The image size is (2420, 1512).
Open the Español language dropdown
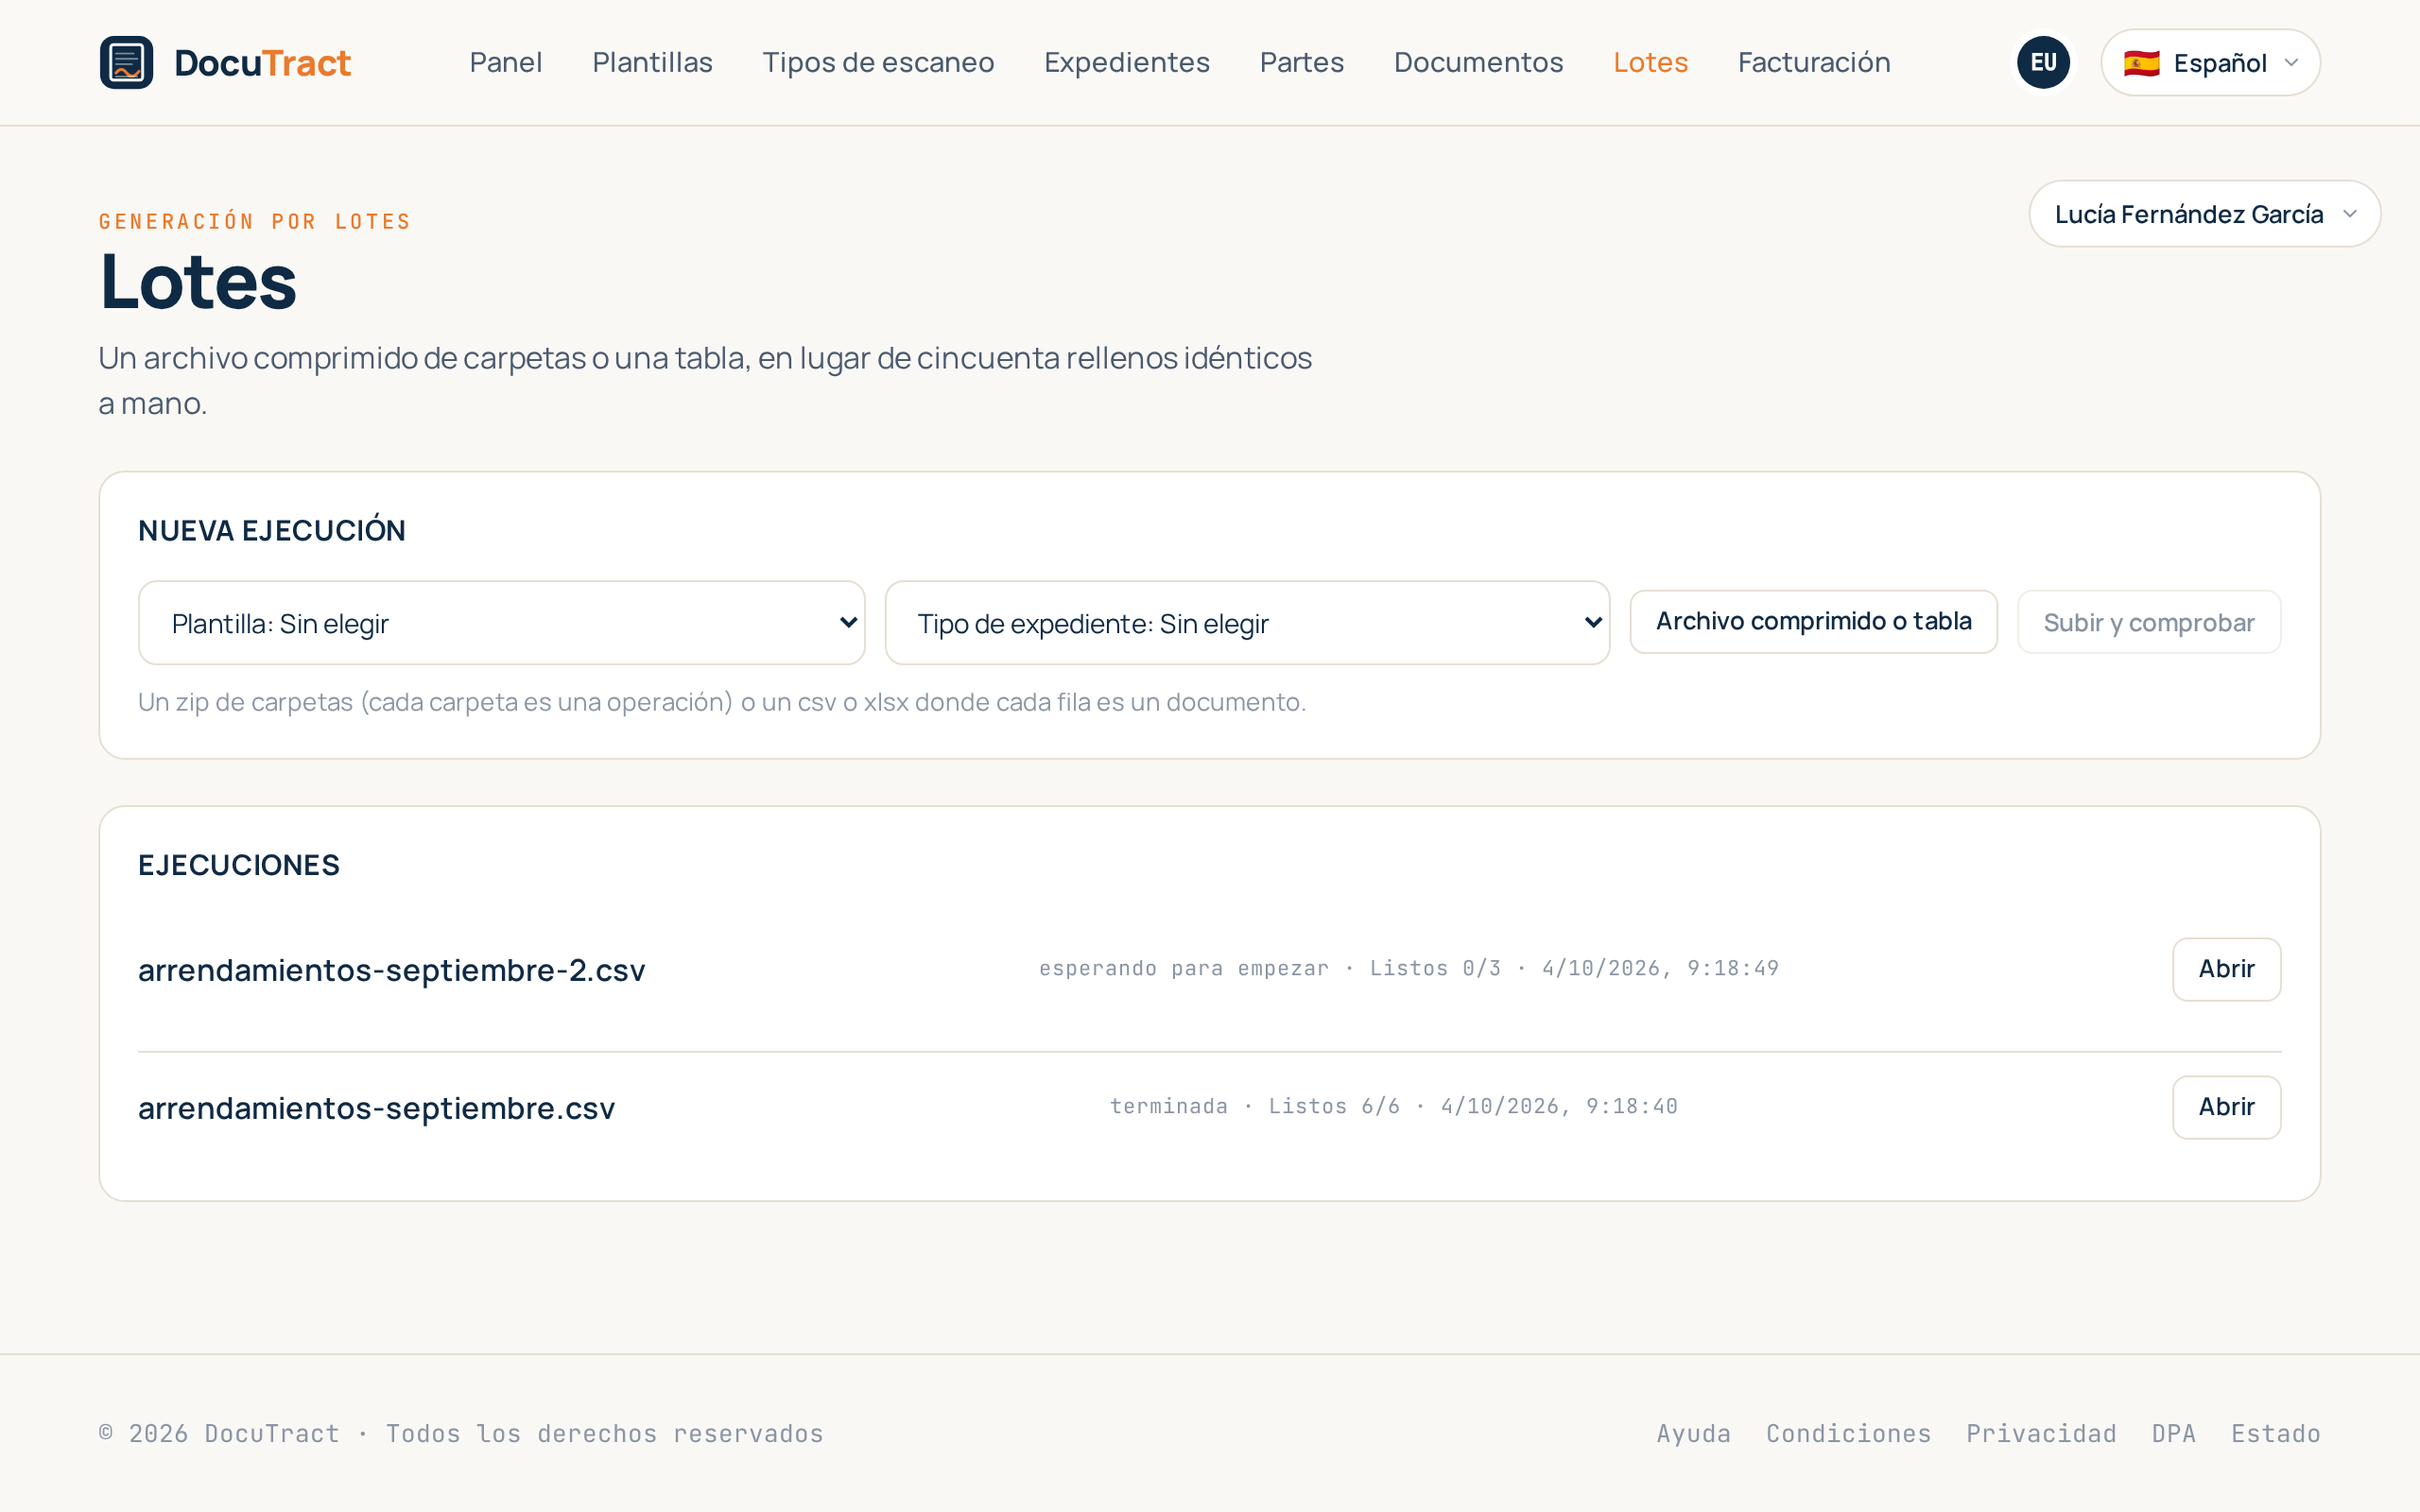click(2210, 62)
